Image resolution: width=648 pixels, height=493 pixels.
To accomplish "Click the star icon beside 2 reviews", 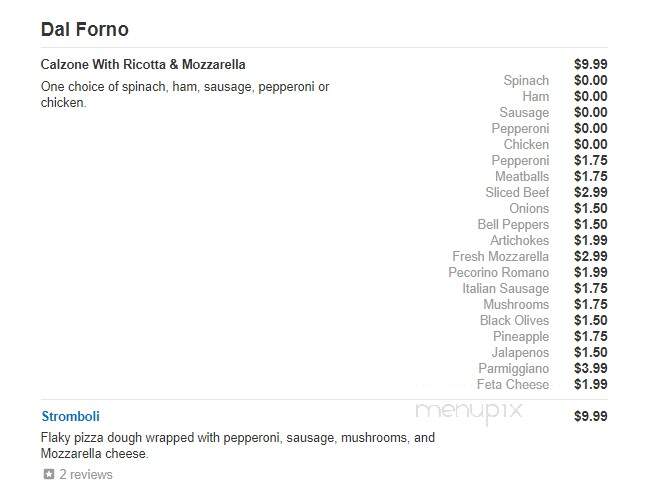I will point(49,474).
